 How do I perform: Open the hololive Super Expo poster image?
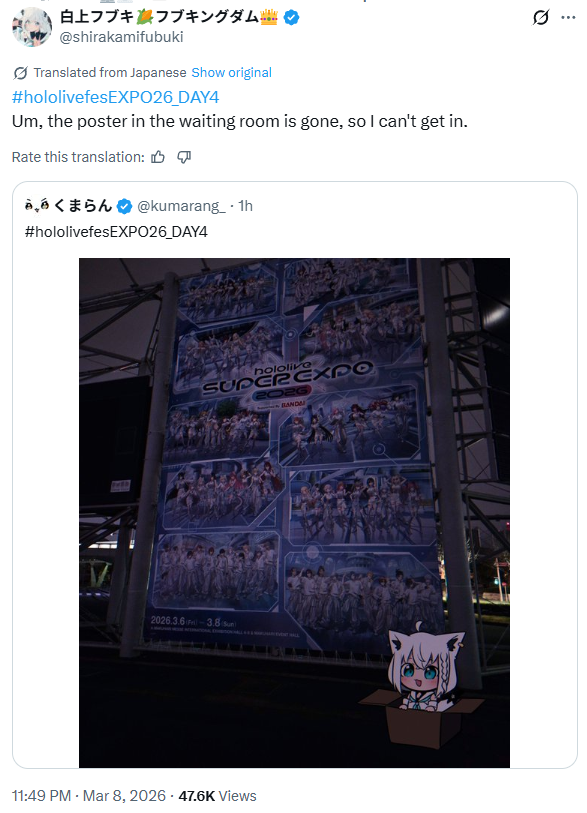[x=294, y=513]
